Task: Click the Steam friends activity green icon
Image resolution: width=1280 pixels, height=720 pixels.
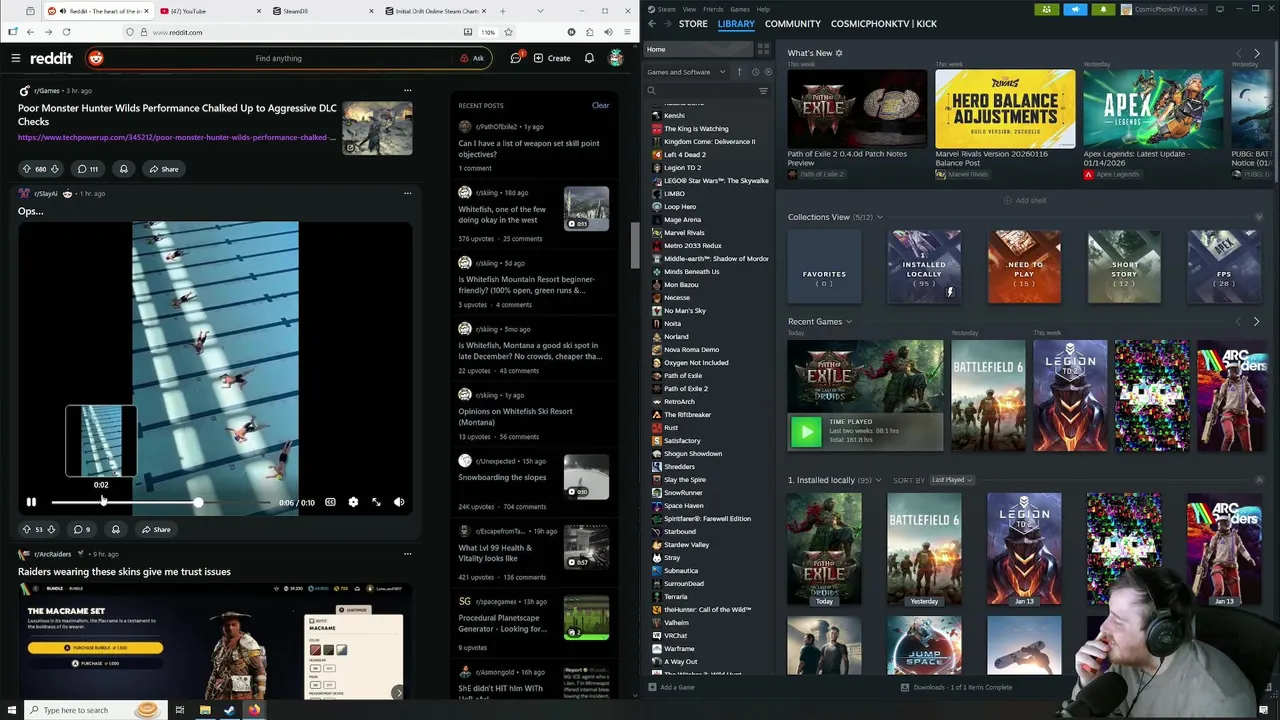Action: pyautogui.click(x=1046, y=9)
